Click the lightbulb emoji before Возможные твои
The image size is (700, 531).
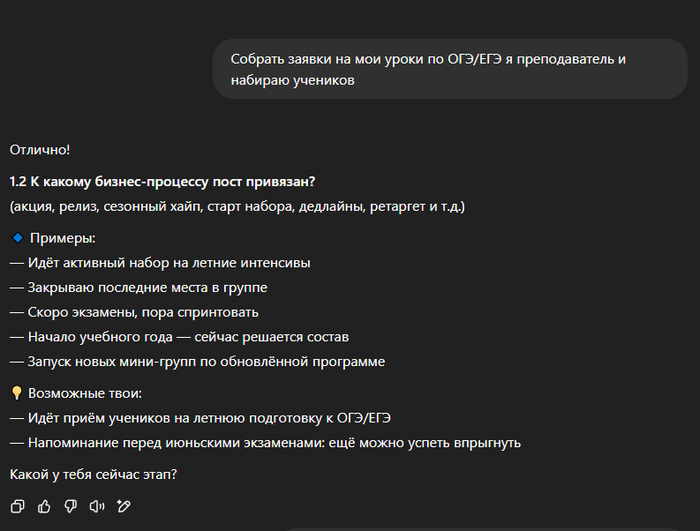click(17, 393)
